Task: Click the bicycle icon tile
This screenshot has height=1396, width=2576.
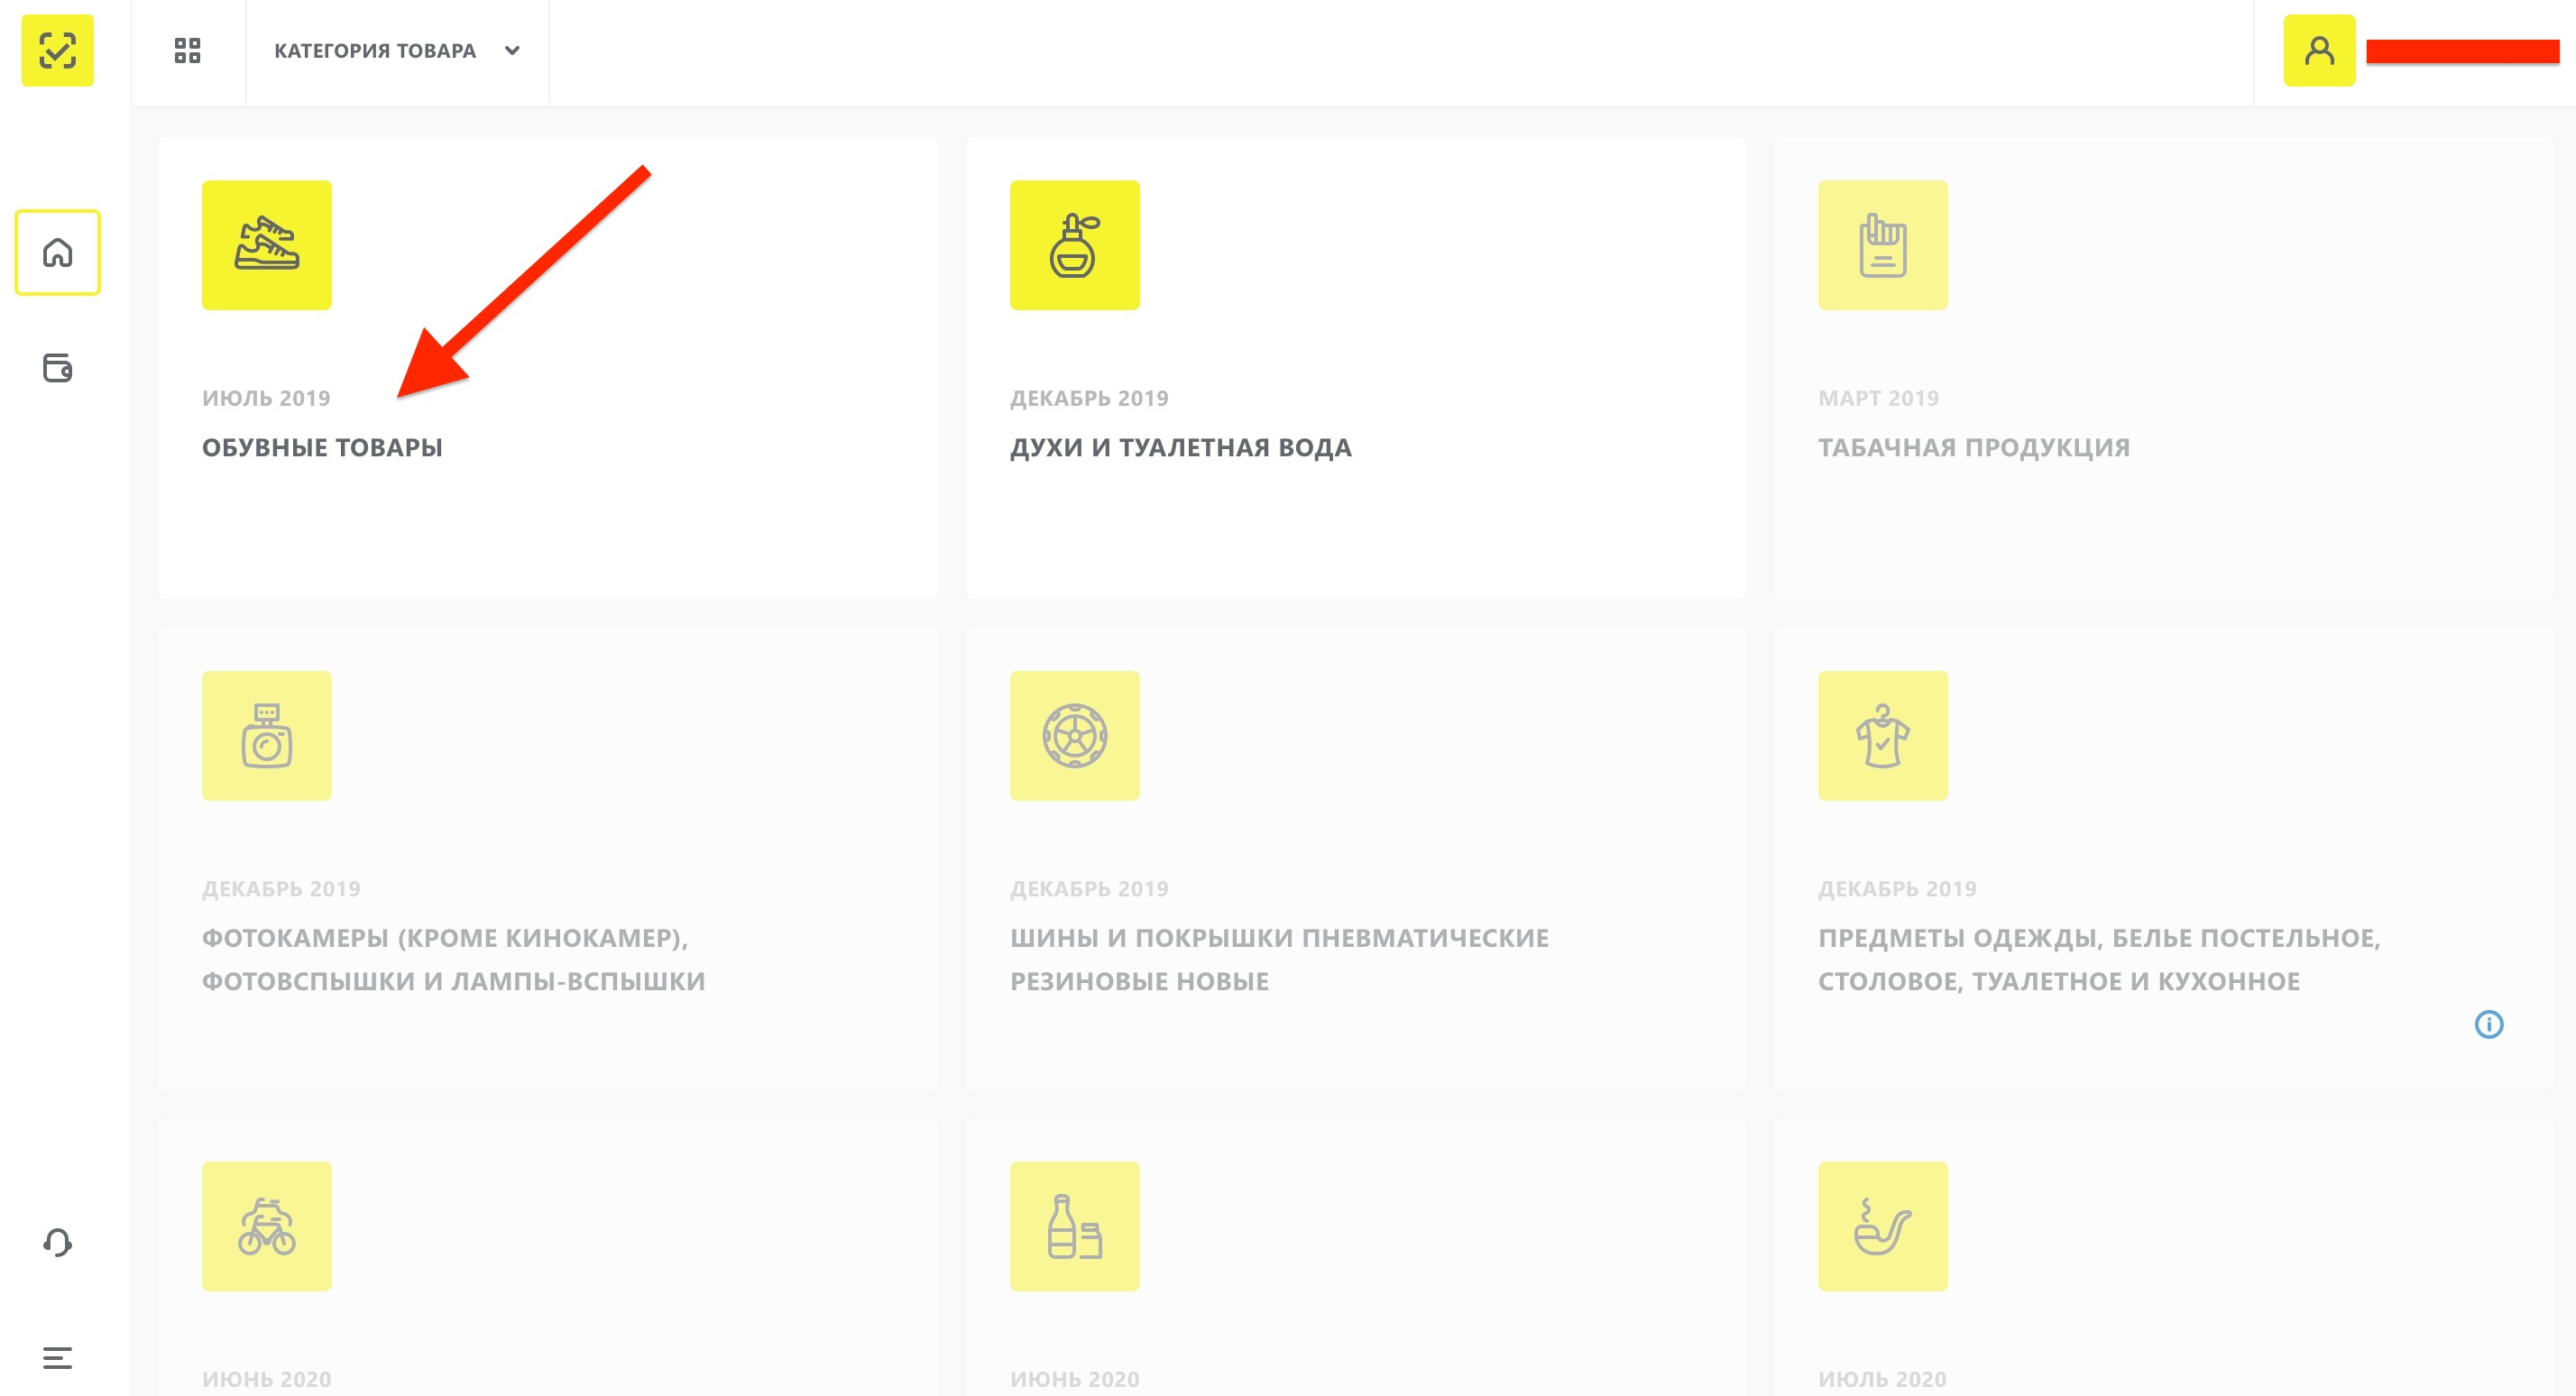Action: point(267,1226)
